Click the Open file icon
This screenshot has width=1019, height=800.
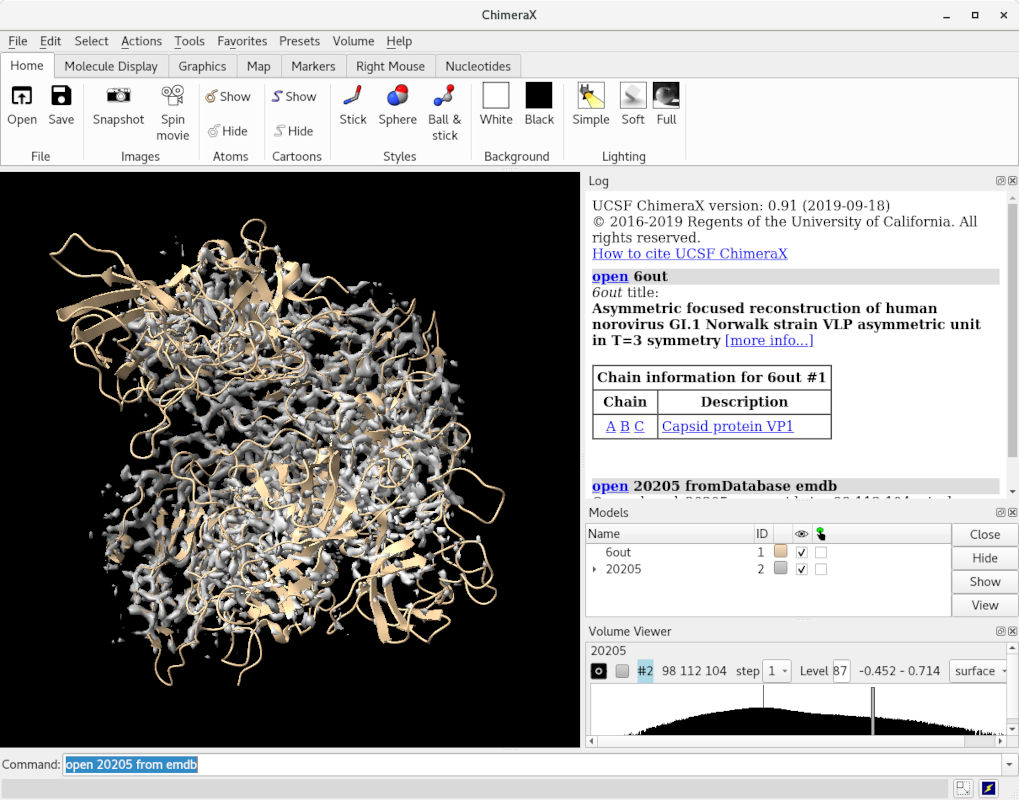(x=21, y=96)
